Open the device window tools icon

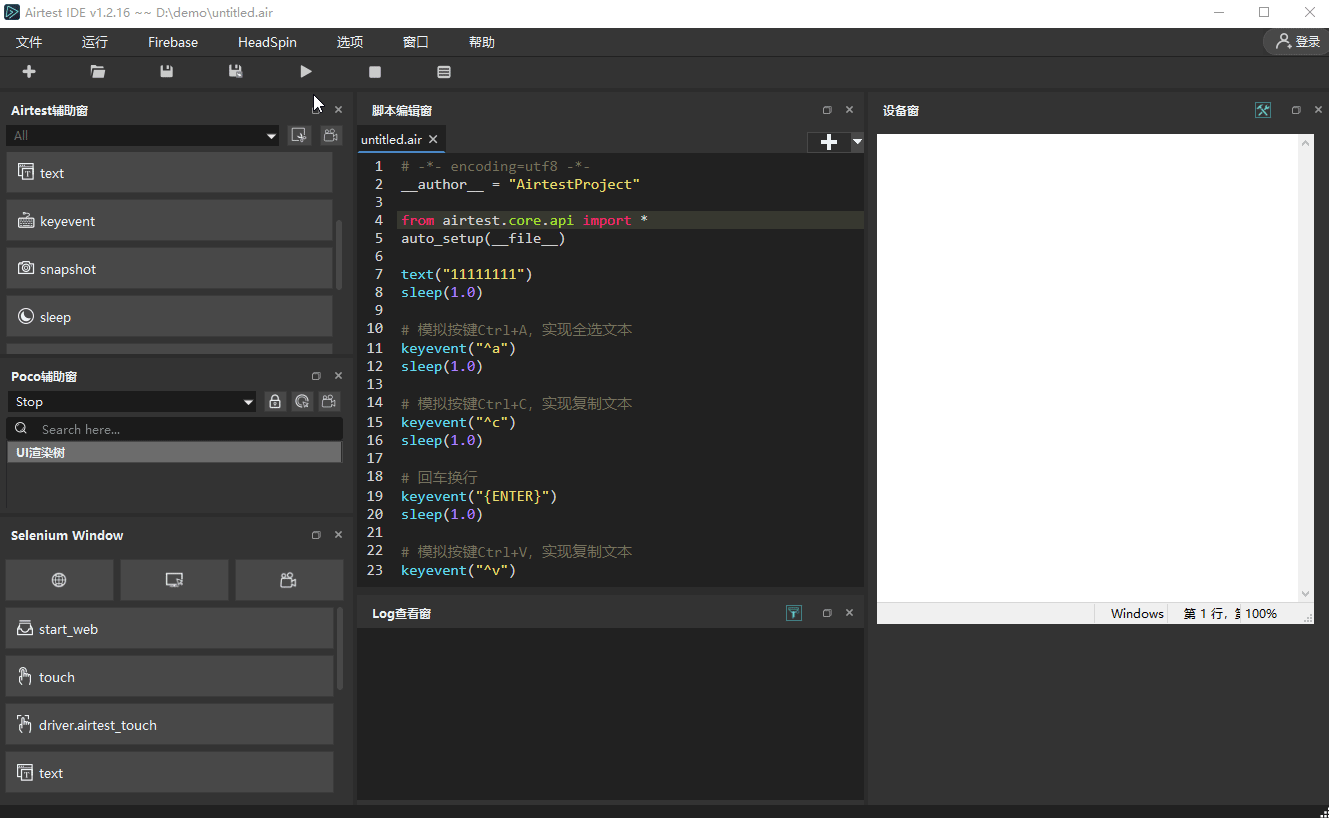coord(1263,110)
